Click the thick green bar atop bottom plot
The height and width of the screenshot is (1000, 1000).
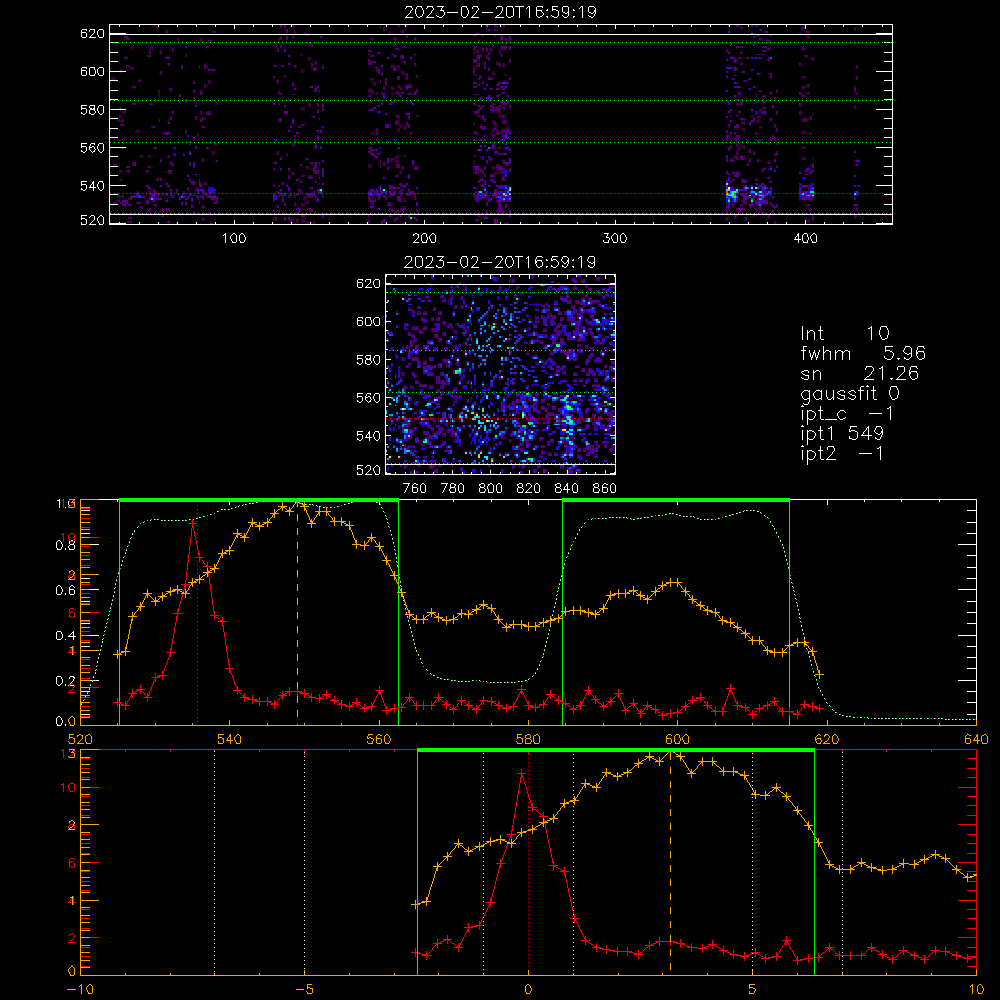click(x=615, y=751)
